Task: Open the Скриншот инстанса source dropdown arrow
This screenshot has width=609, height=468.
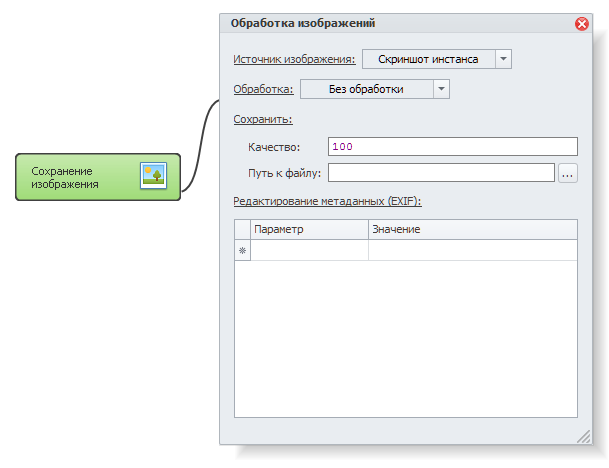Action: [x=503, y=59]
